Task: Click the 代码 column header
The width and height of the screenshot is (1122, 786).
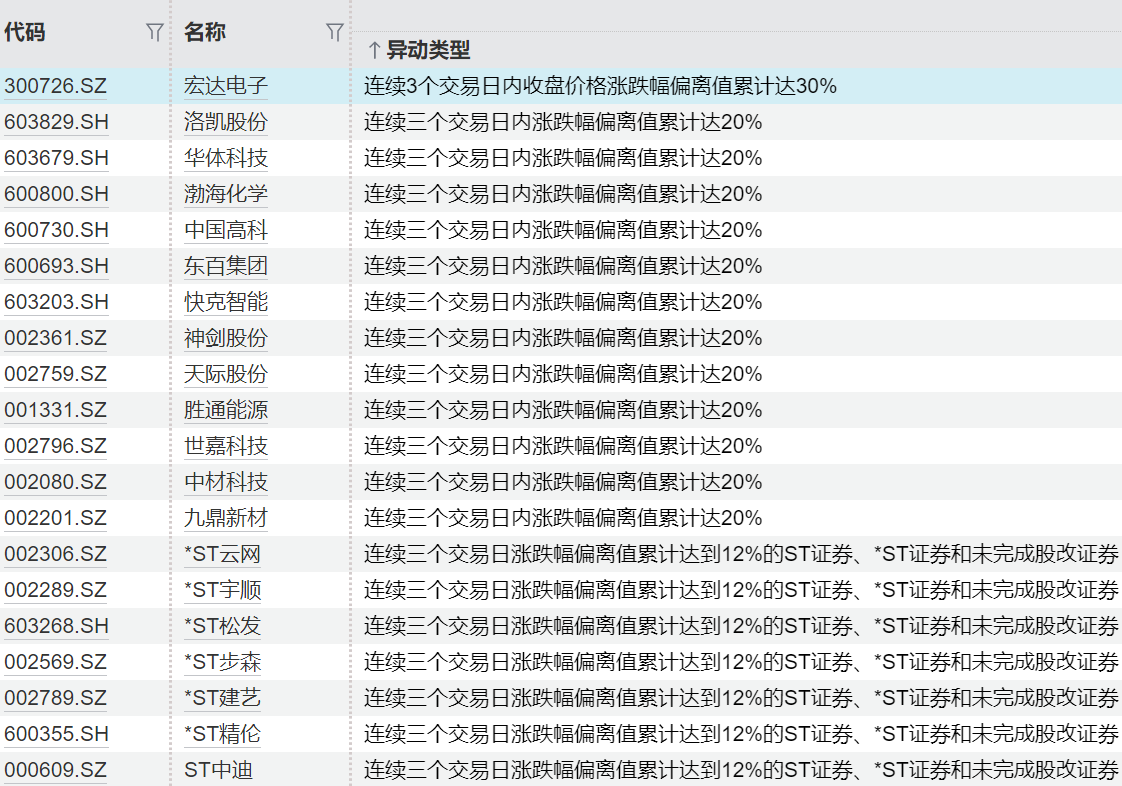Action: point(25,33)
